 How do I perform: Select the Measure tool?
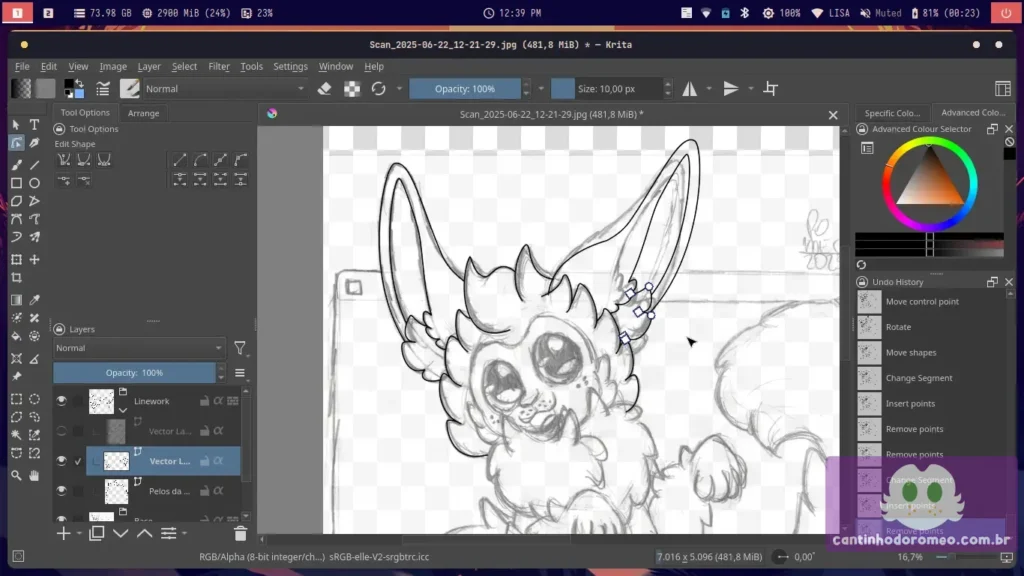coord(35,359)
